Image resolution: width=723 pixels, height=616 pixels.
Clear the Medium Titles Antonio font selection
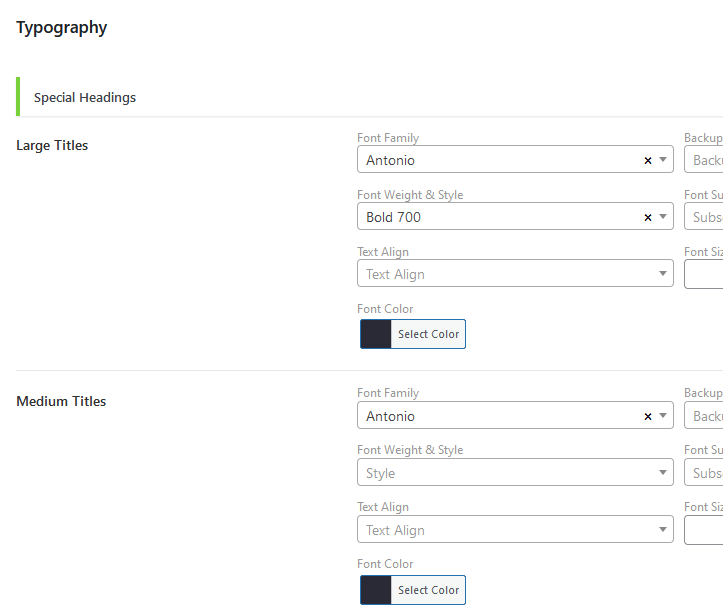647,416
